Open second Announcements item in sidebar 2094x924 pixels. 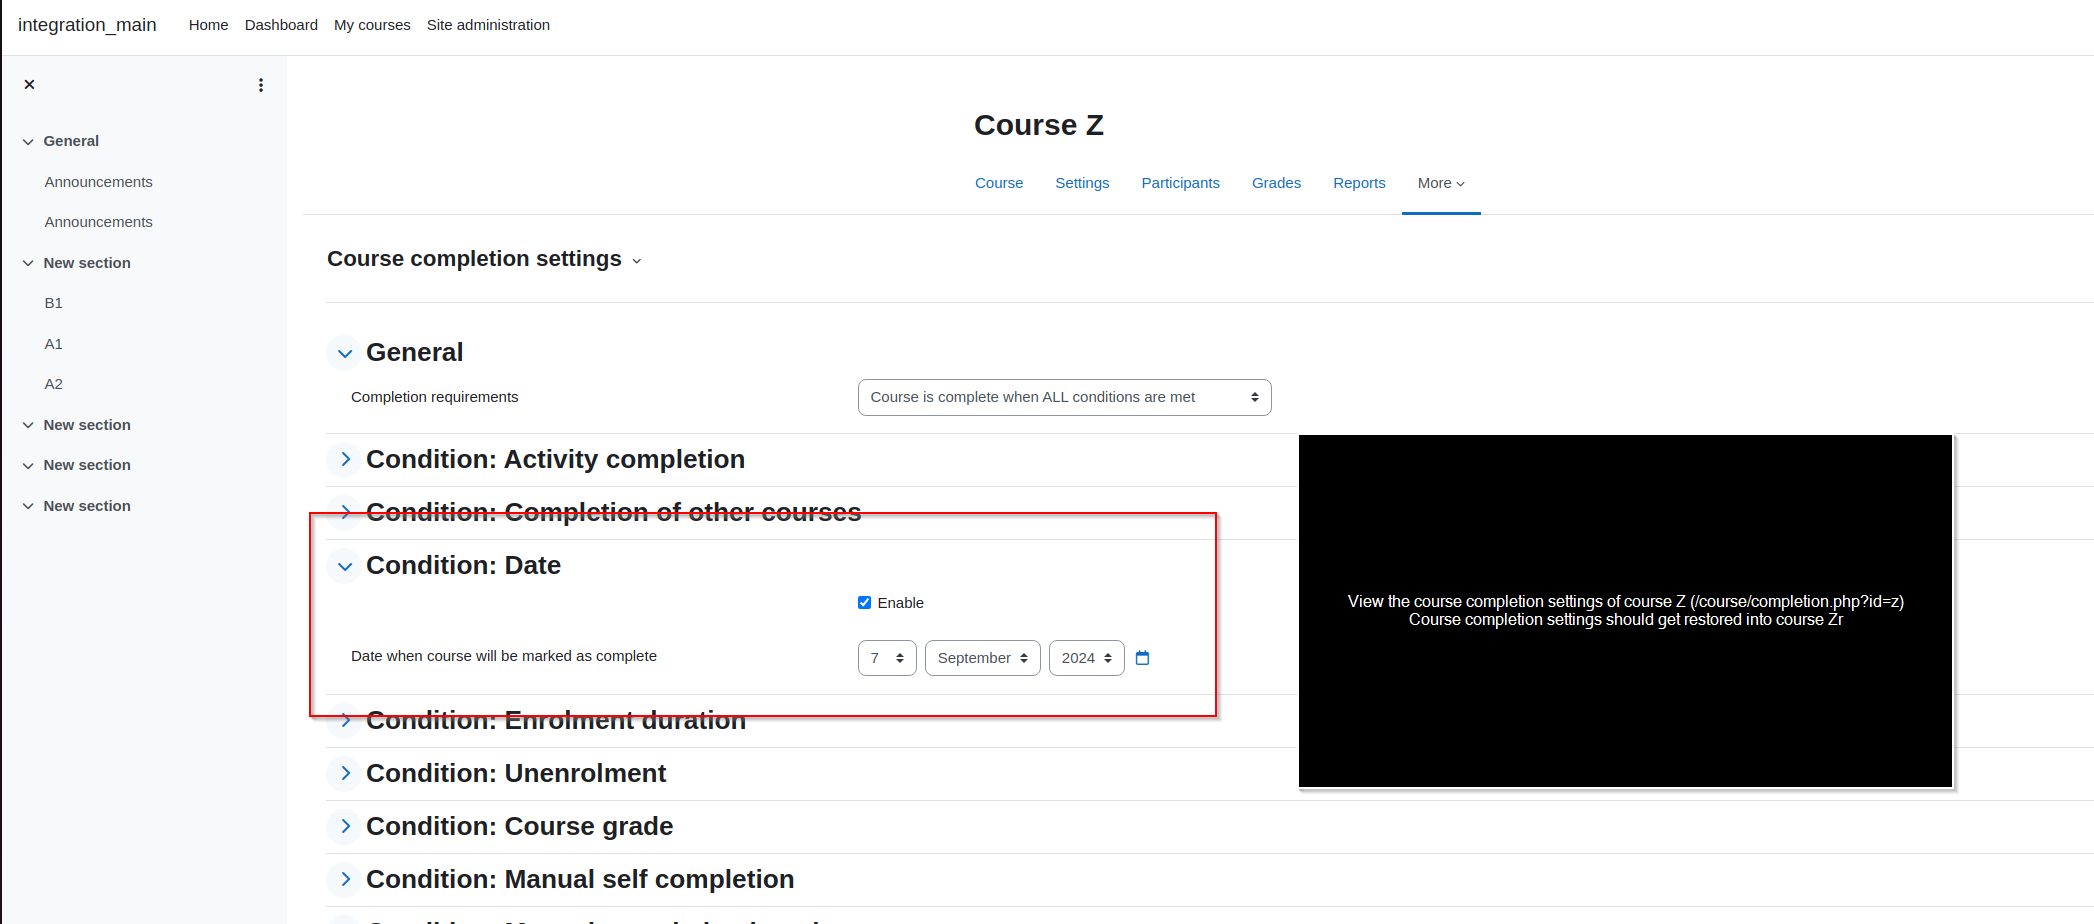[x=98, y=222]
